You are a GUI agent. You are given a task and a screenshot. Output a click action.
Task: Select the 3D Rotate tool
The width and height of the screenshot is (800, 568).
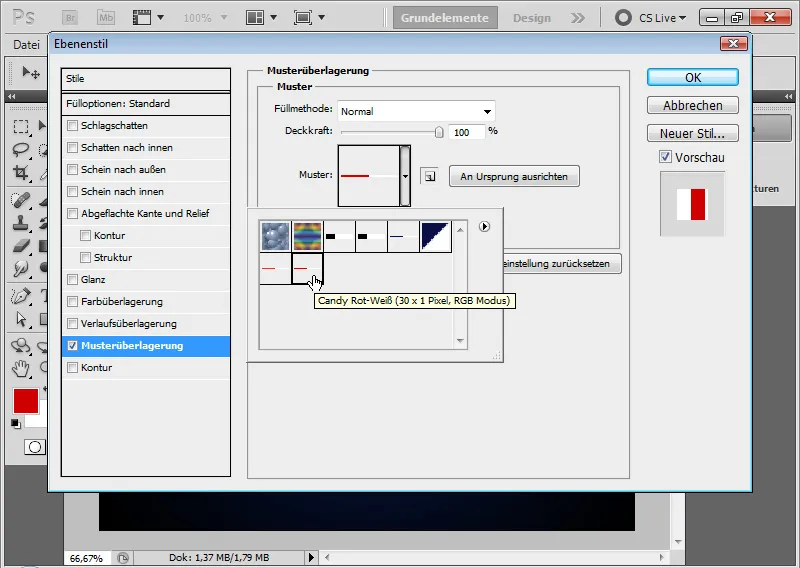tap(21, 345)
